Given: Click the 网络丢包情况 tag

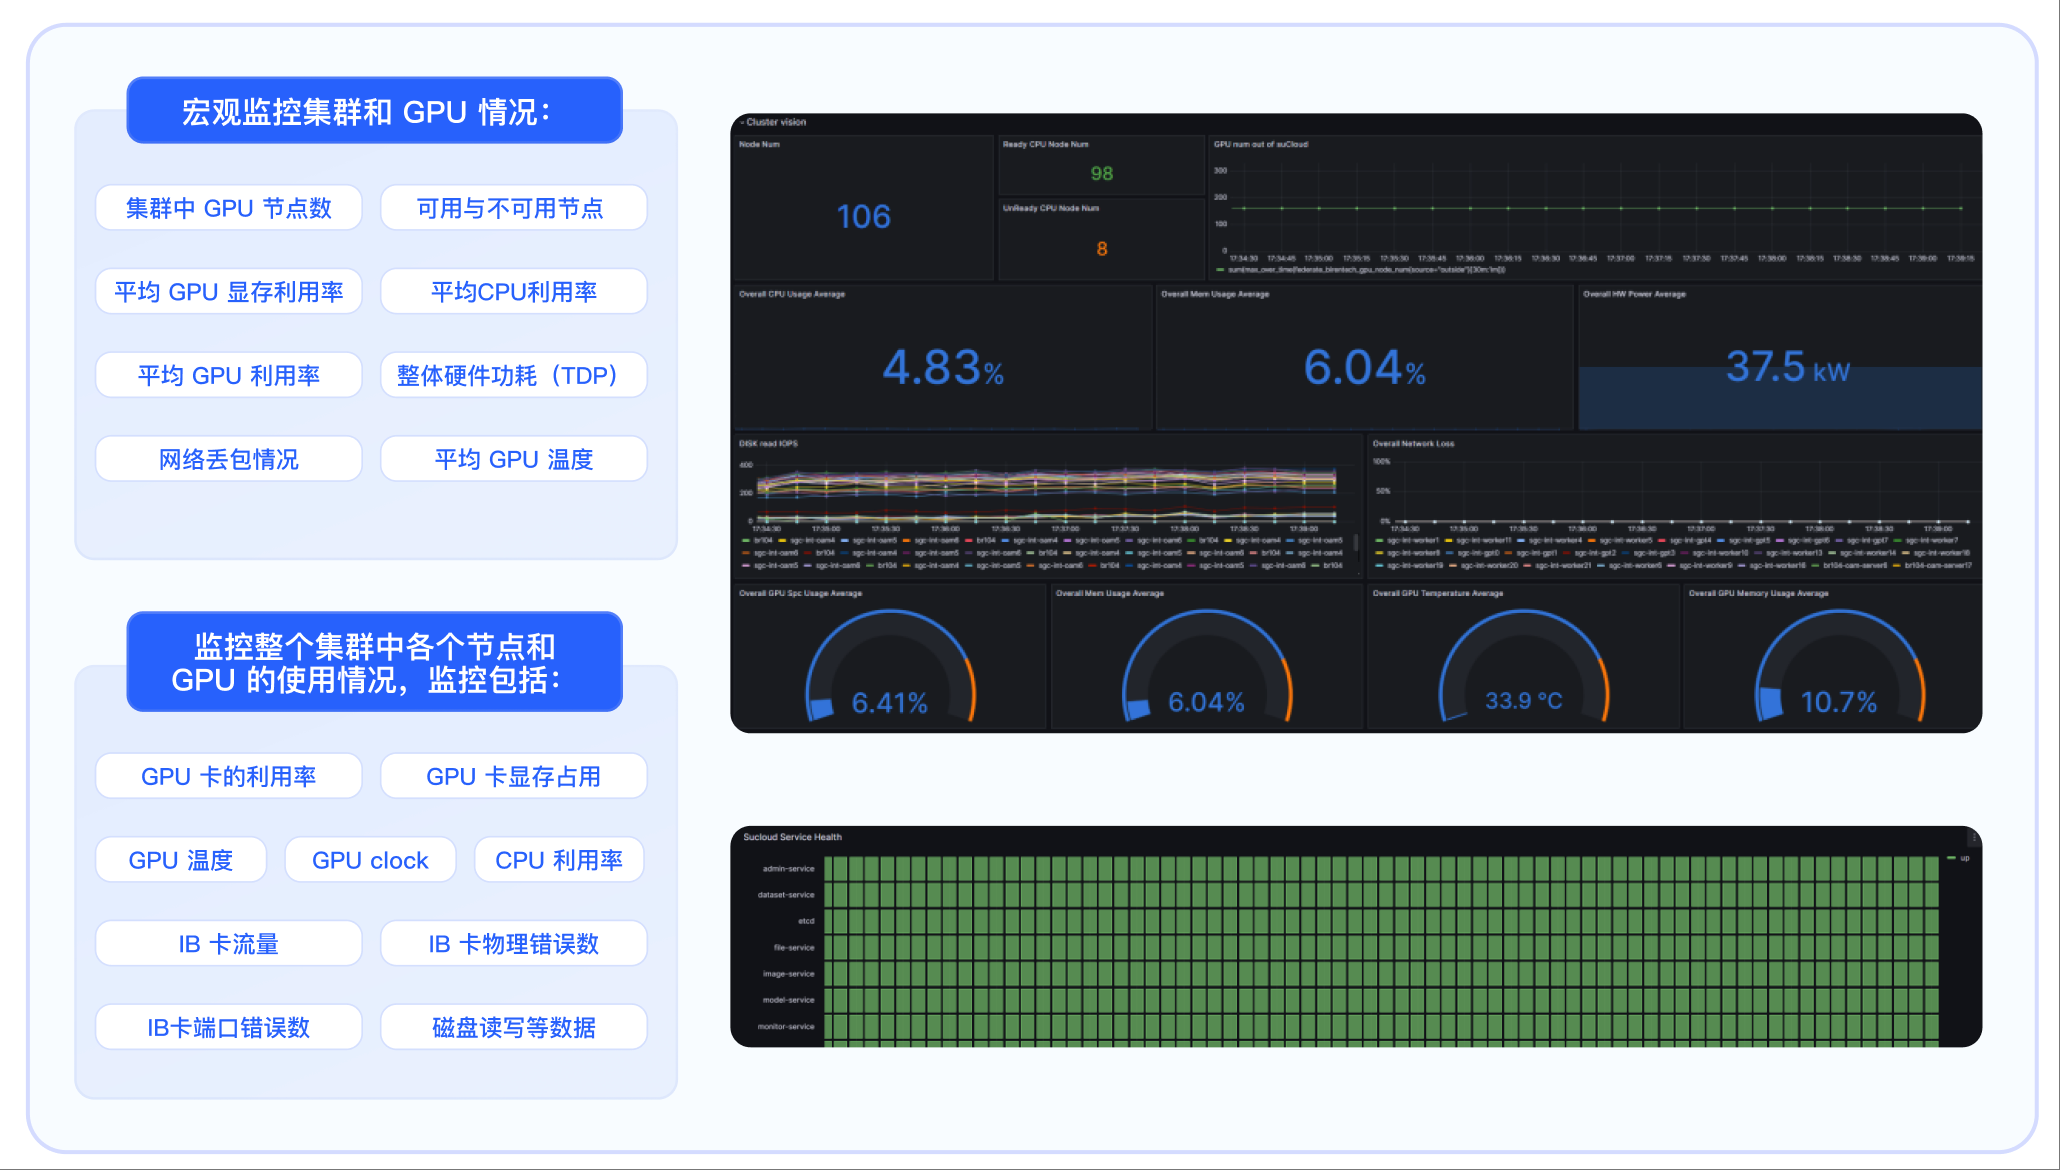Looking at the screenshot, I should [228, 459].
